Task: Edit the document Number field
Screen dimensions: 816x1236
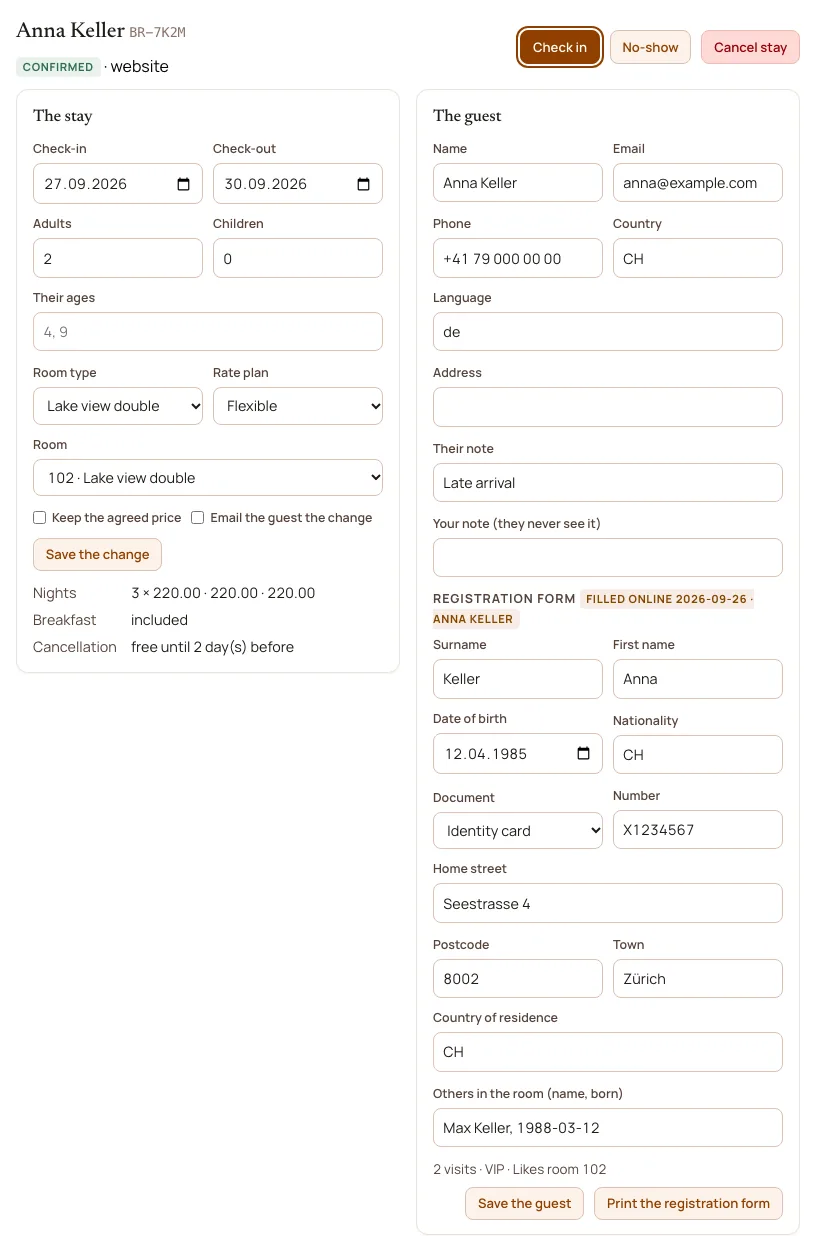Action: point(698,830)
